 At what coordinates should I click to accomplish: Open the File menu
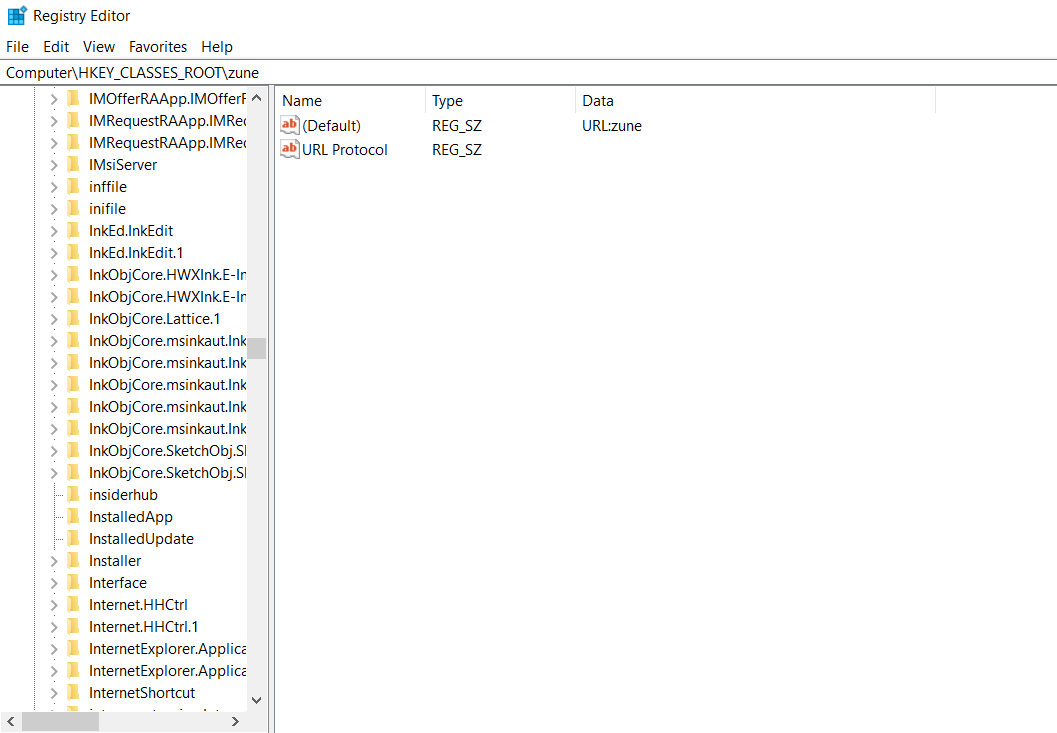click(x=18, y=47)
